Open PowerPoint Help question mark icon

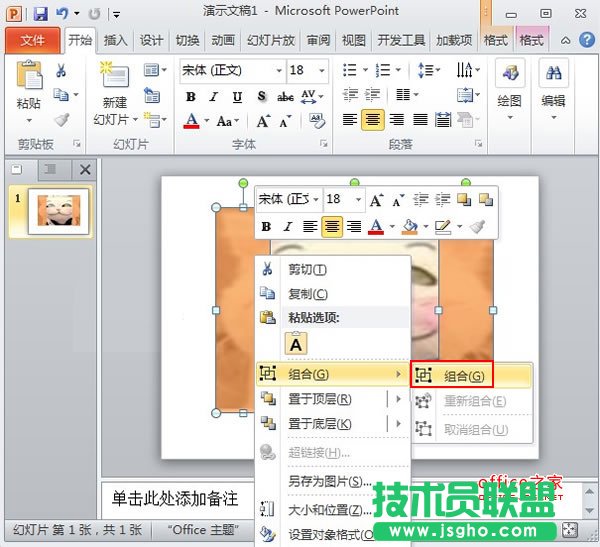point(587,40)
